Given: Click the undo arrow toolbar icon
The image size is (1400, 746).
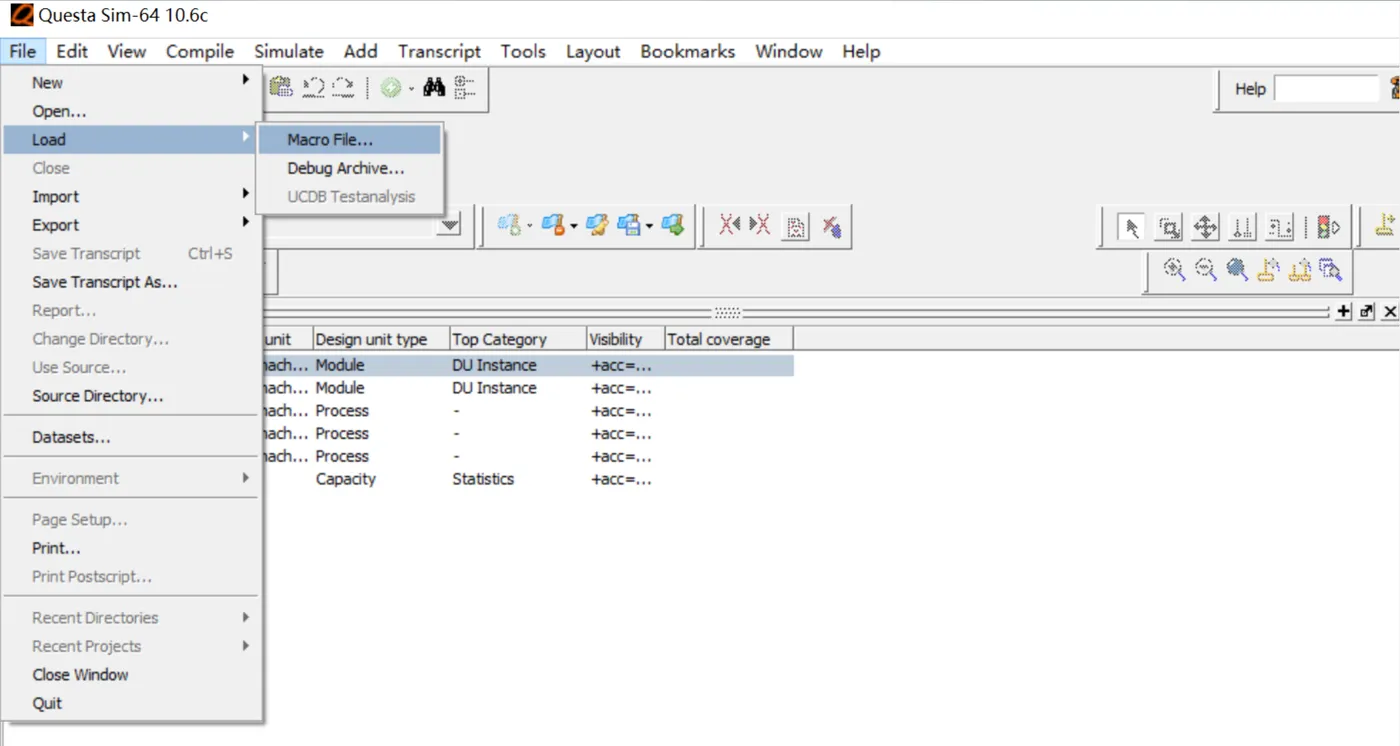Looking at the screenshot, I should pos(313,88).
